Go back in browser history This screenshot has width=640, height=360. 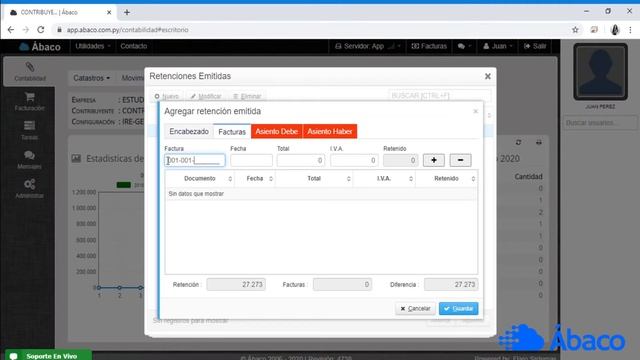11,30
